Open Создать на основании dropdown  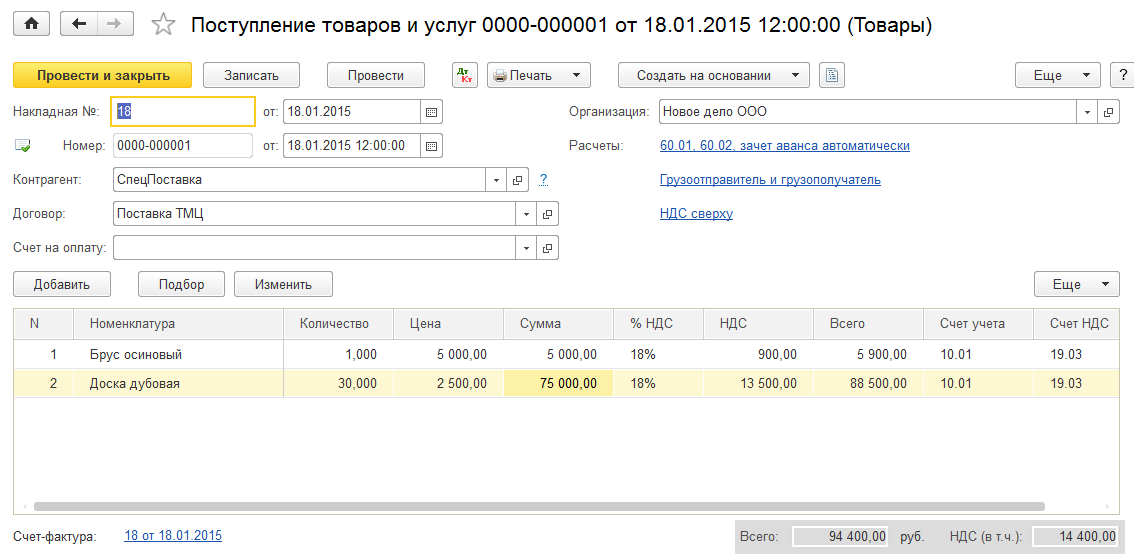[x=713, y=75]
